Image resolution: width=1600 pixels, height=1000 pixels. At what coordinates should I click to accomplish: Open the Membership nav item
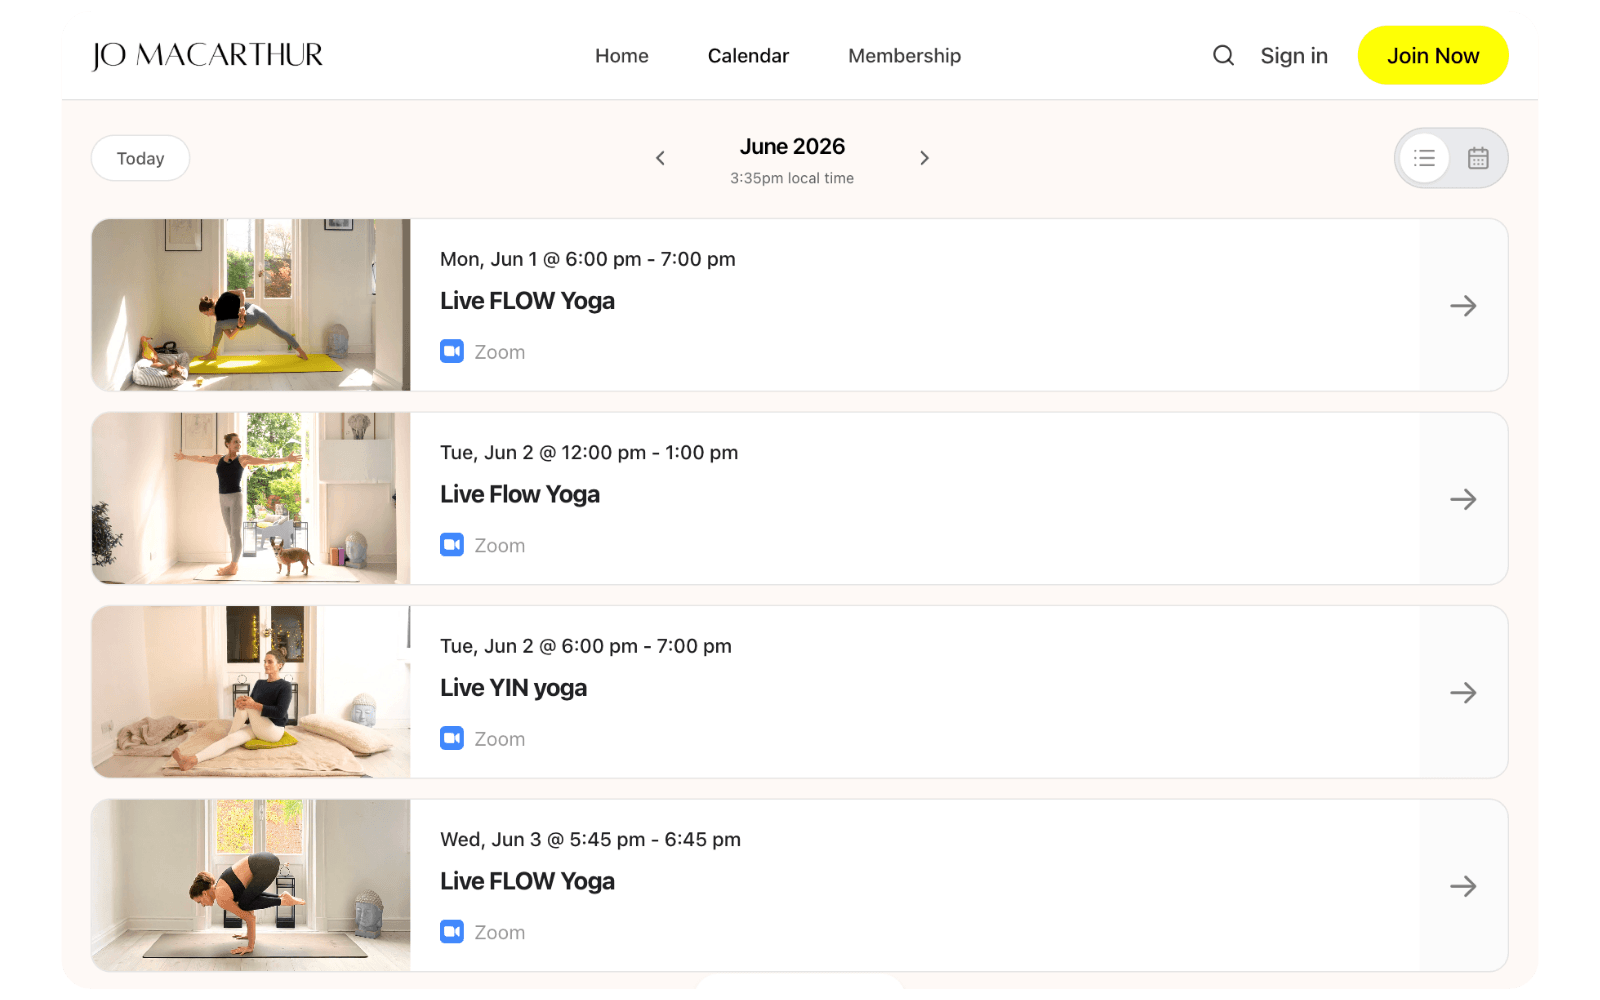click(x=904, y=56)
